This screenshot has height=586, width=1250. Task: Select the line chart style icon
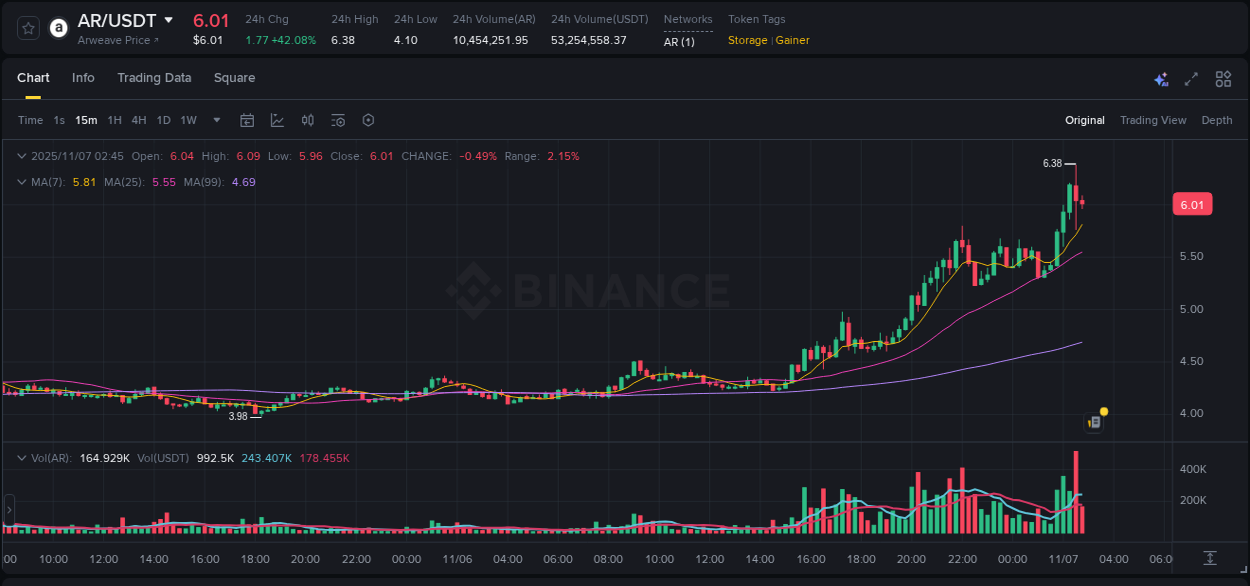(277, 120)
